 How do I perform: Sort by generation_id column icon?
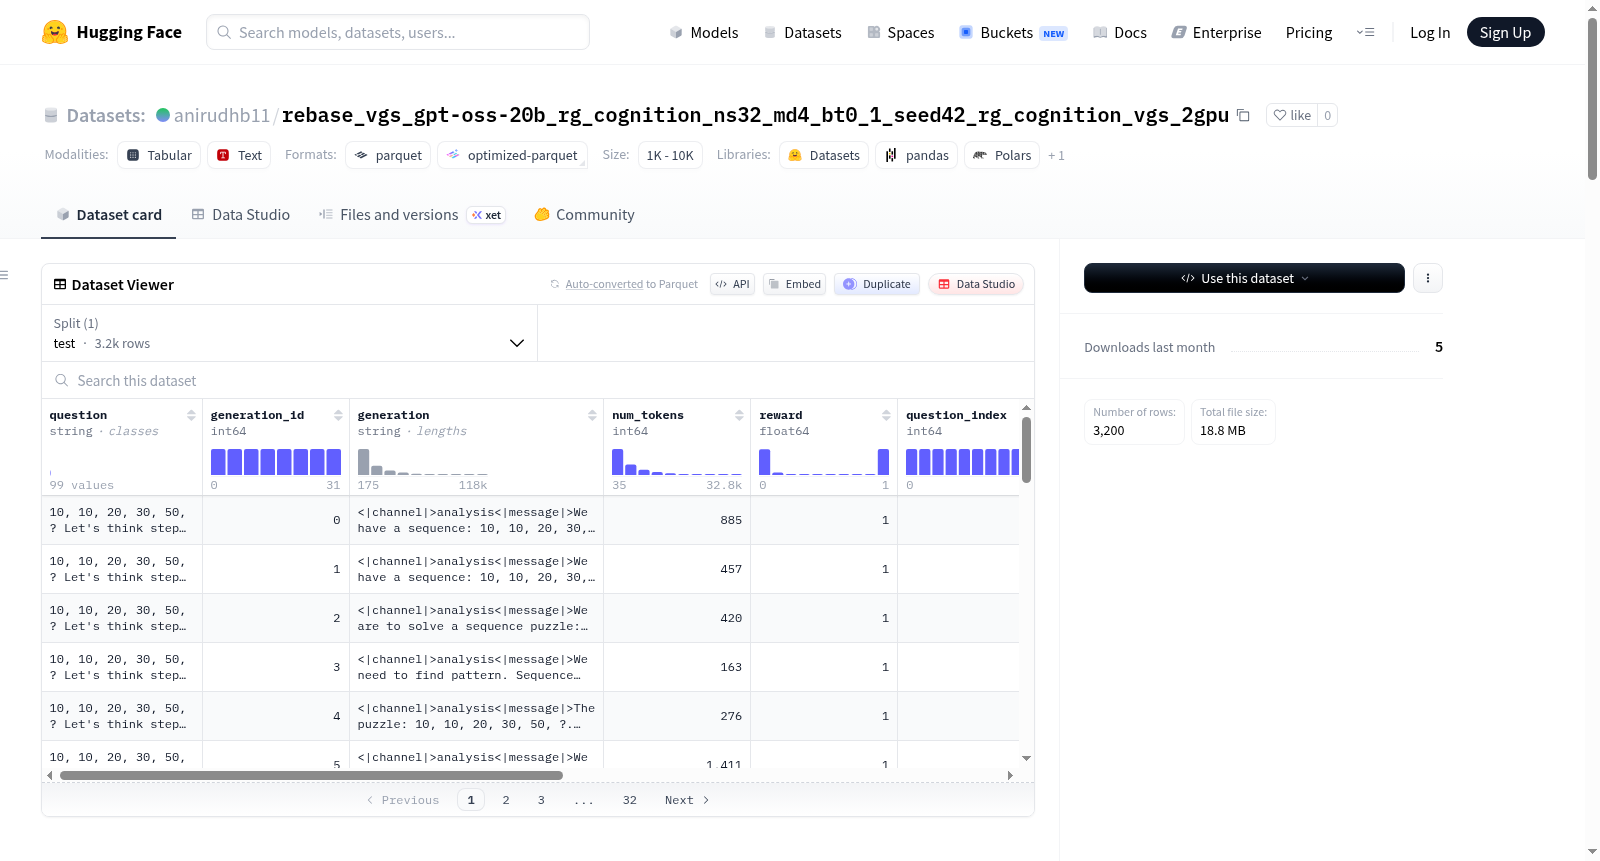(338, 415)
